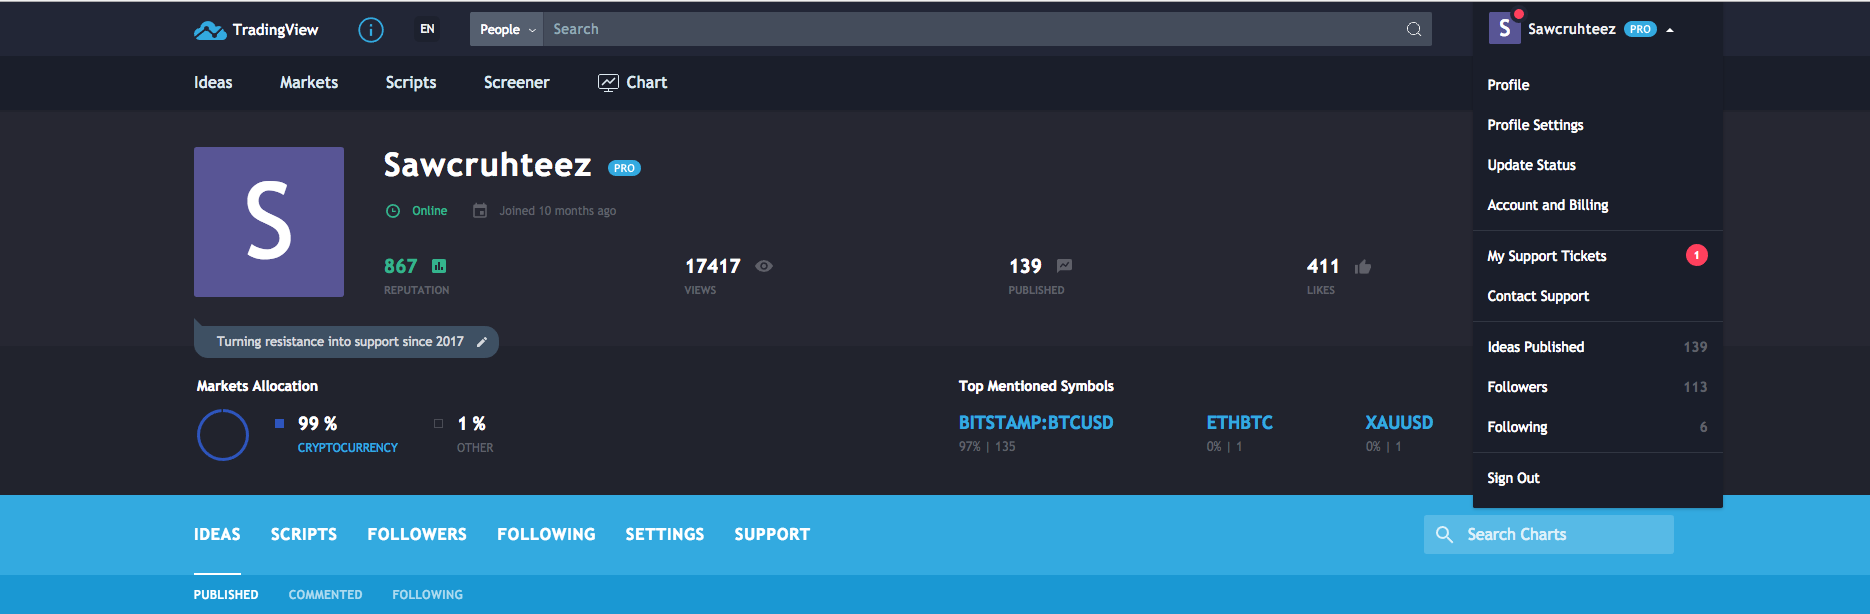Select Contact Support in menu
1870x614 pixels.
click(x=1597, y=296)
